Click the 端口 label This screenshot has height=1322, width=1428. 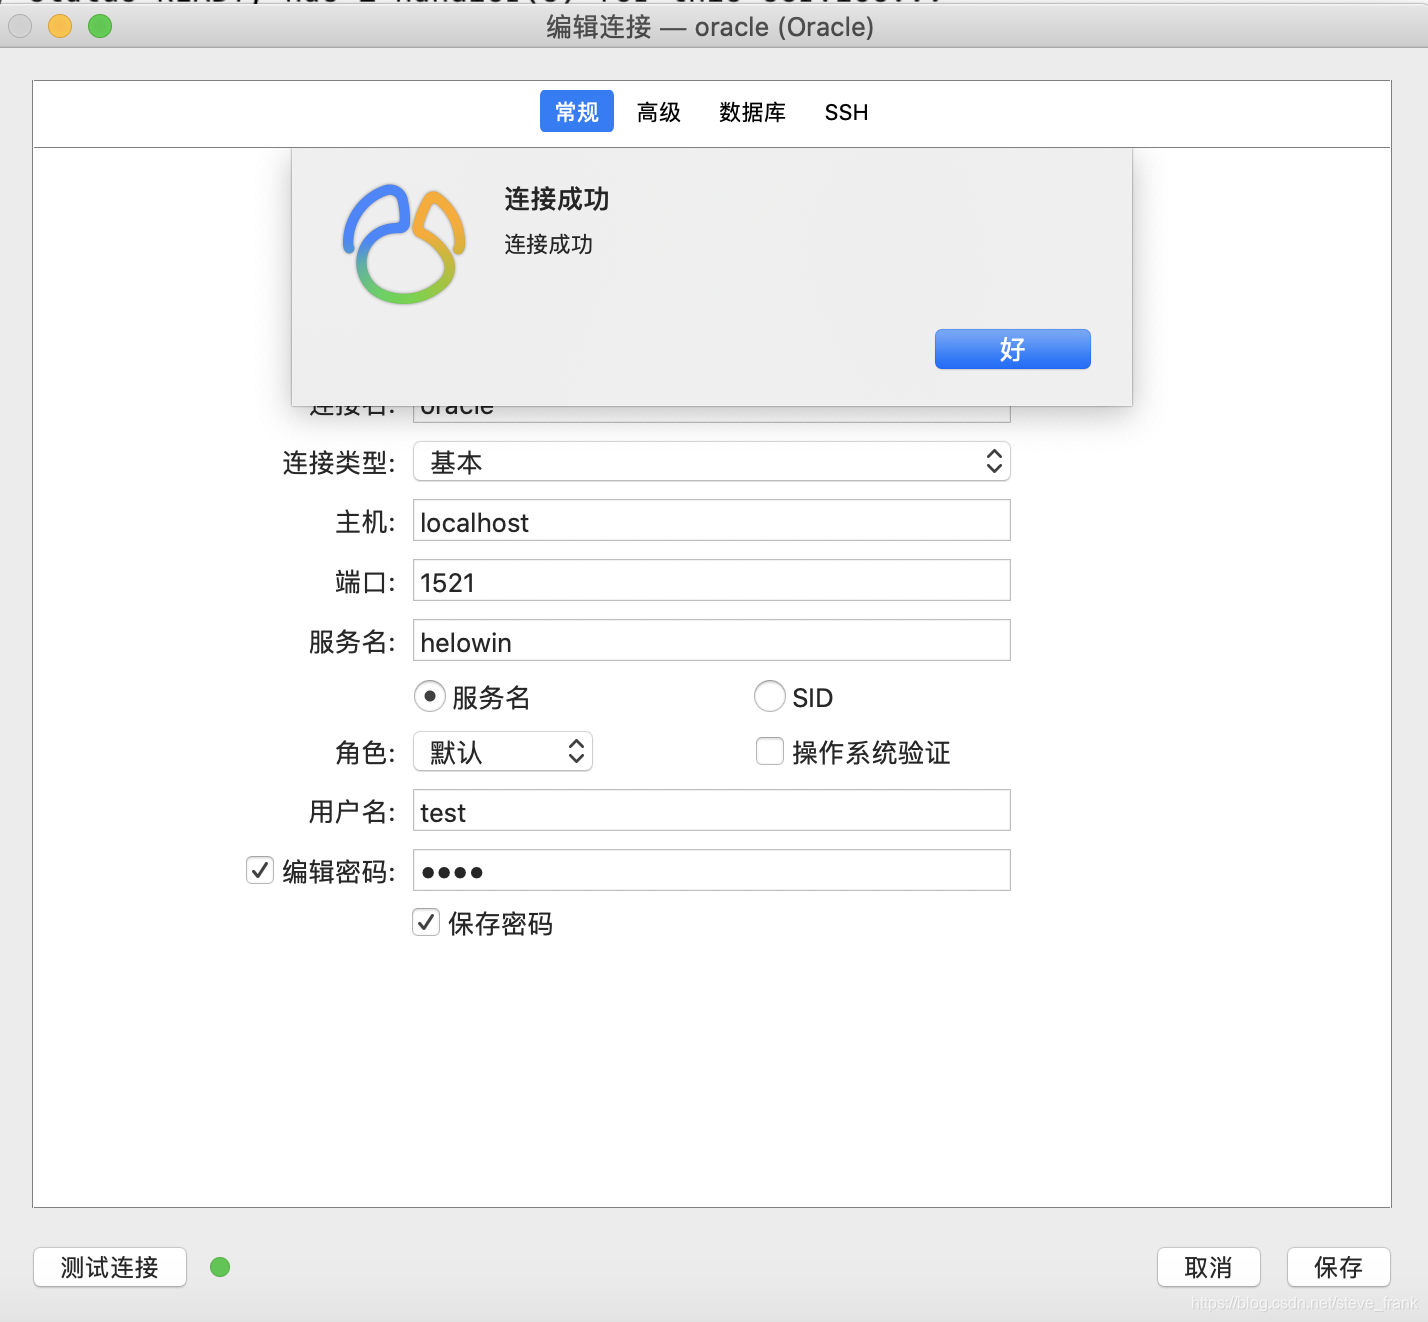pos(366,582)
